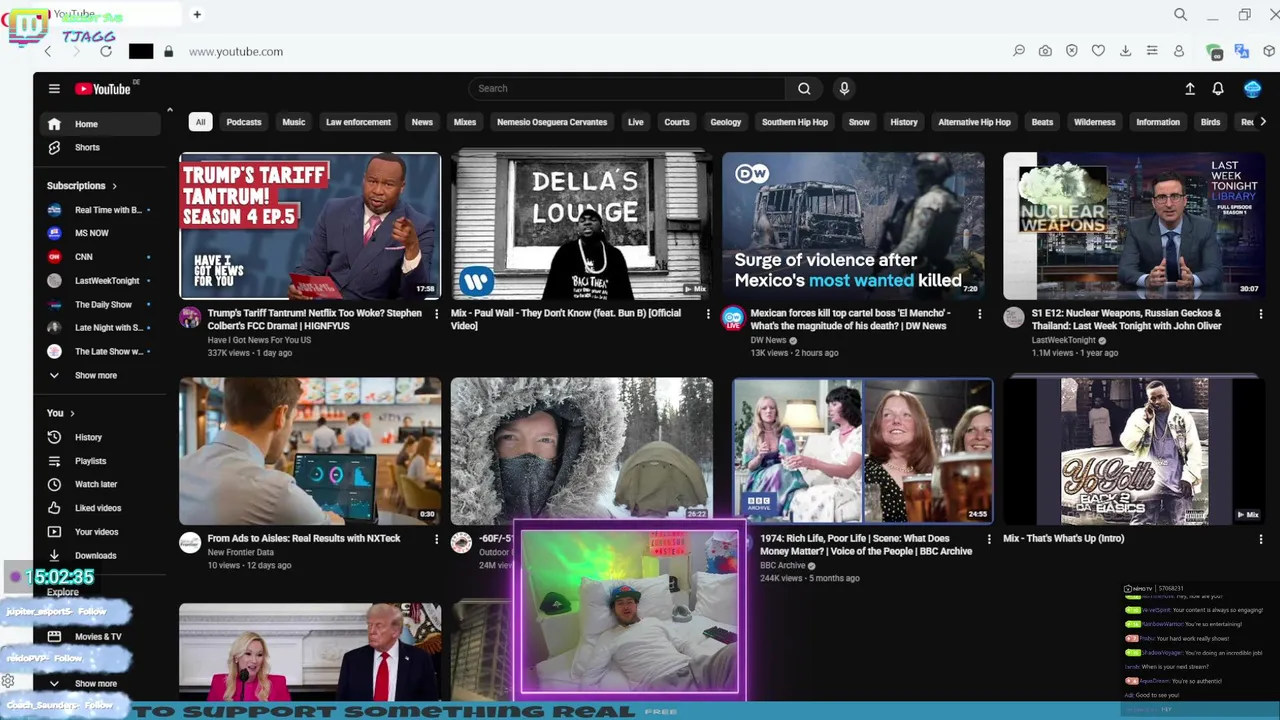Click the translate extension icon
The width and height of the screenshot is (1280, 720).
[1242, 51]
